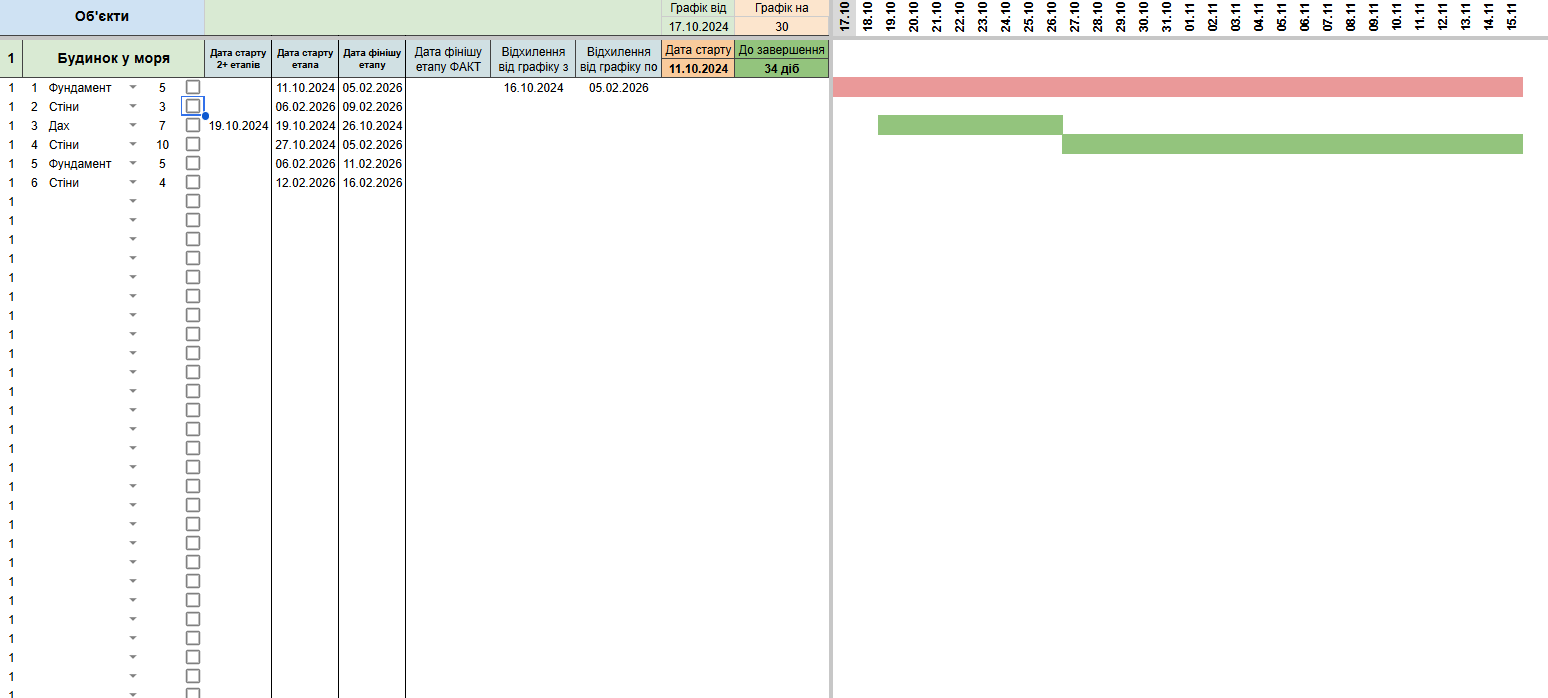
Task: Select the 09.02.2026 finish date cell
Action: click(x=372, y=107)
